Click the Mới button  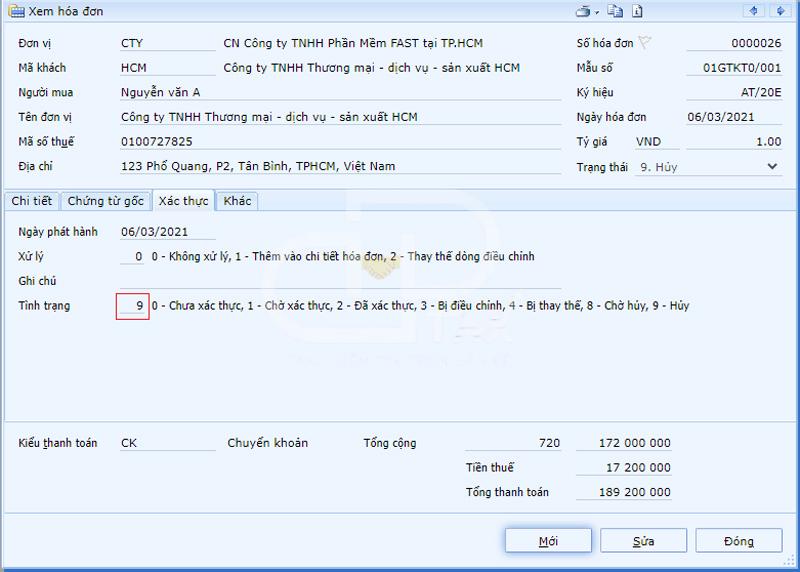point(548,541)
